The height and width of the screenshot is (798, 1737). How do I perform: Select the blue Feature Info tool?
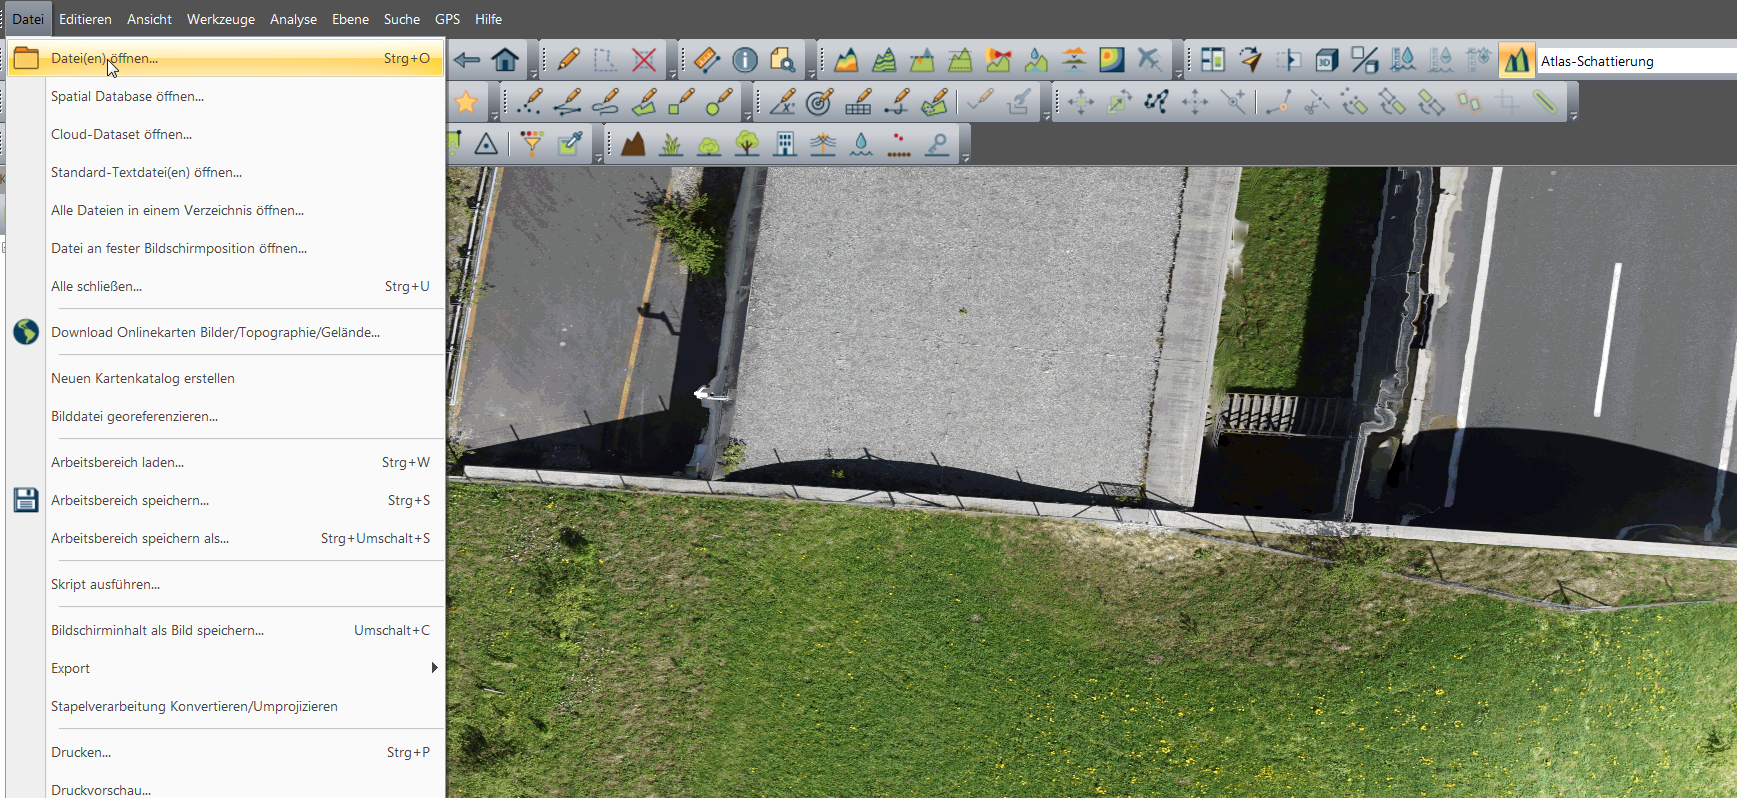[745, 60]
